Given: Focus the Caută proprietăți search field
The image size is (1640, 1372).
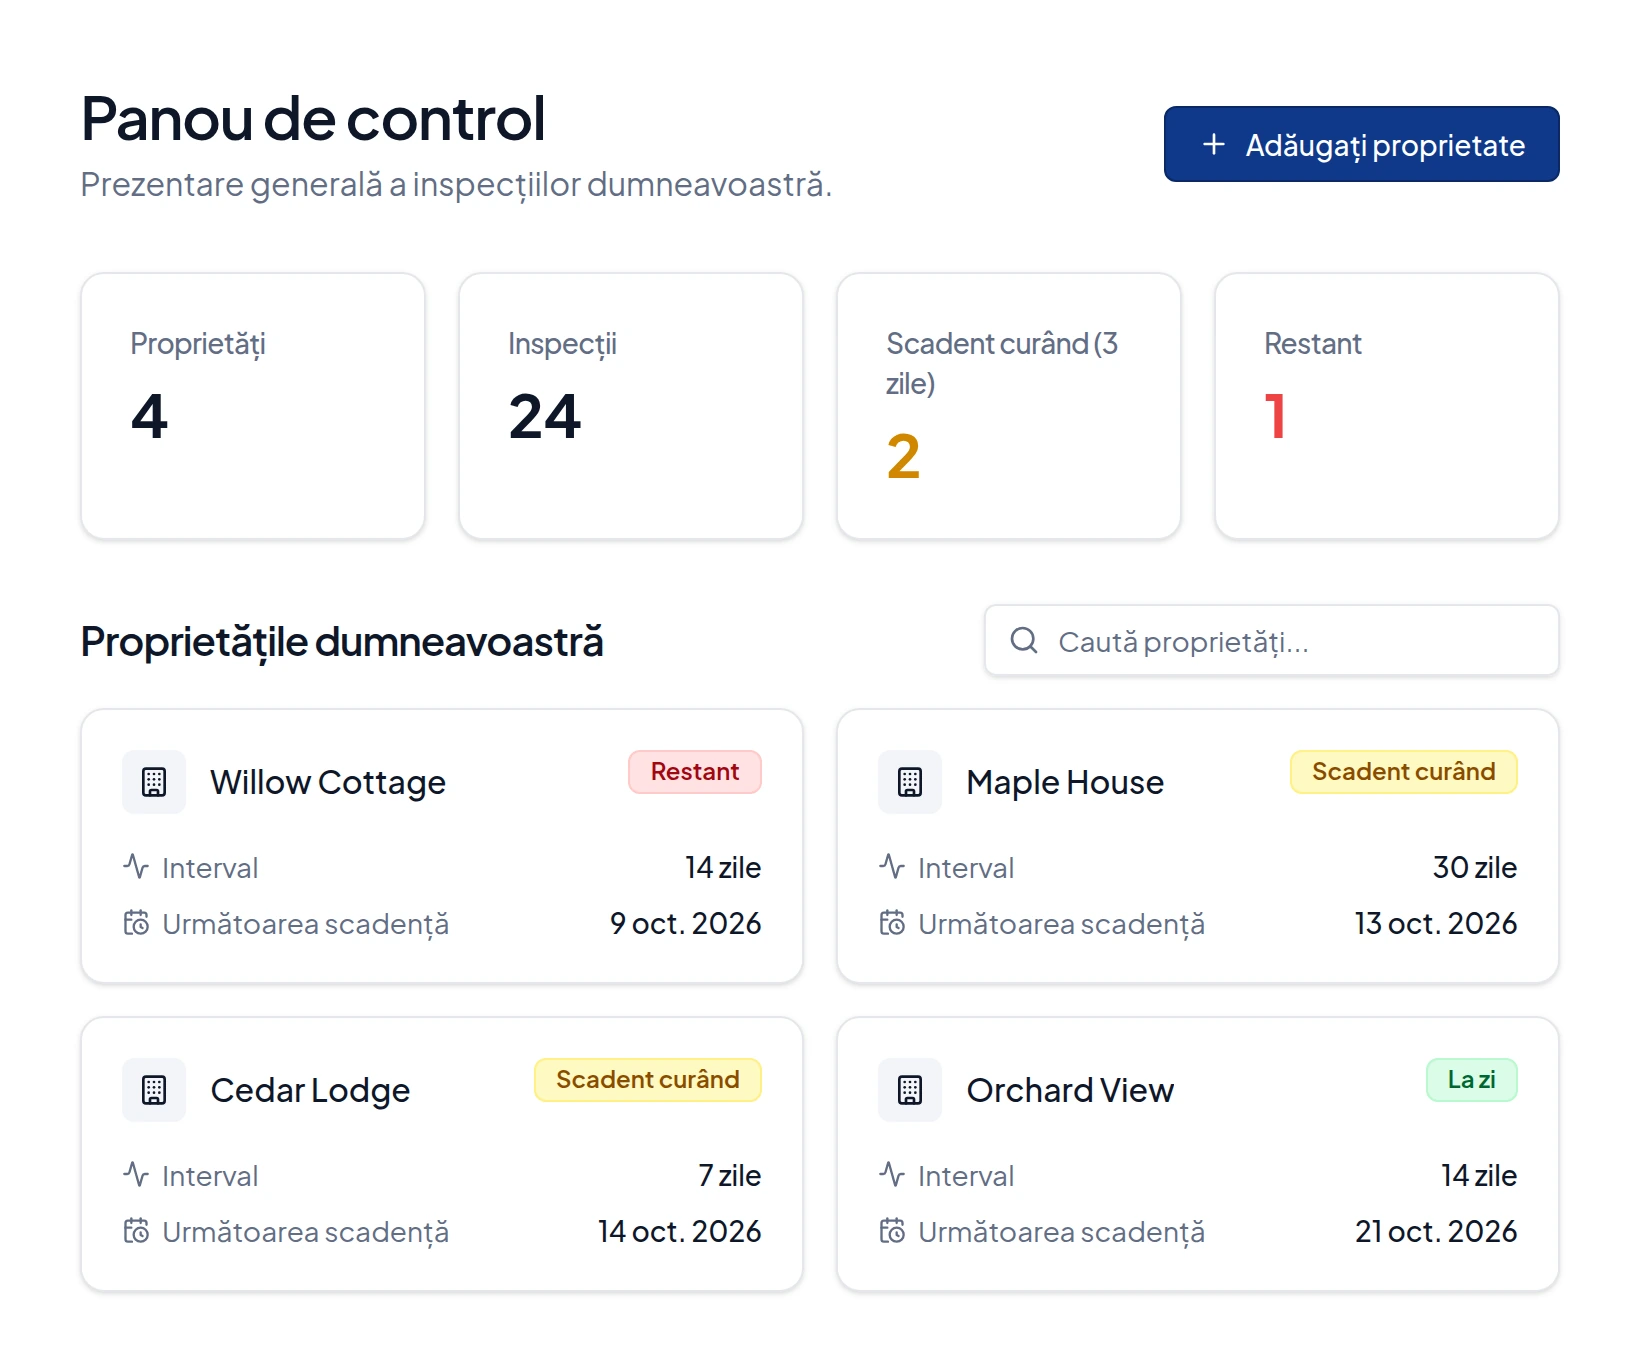Looking at the screenshot, I should tap(1272, 640).
